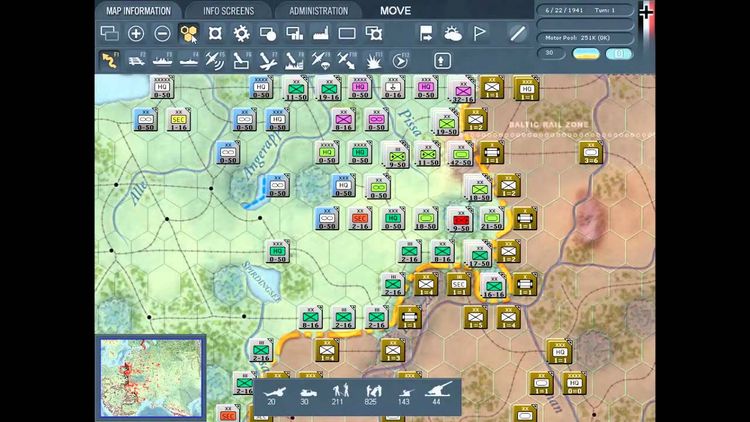Viewport: 750px width, 422px height.
Task: Select the Soviet infantry counter 1=3
Action: 392,350
